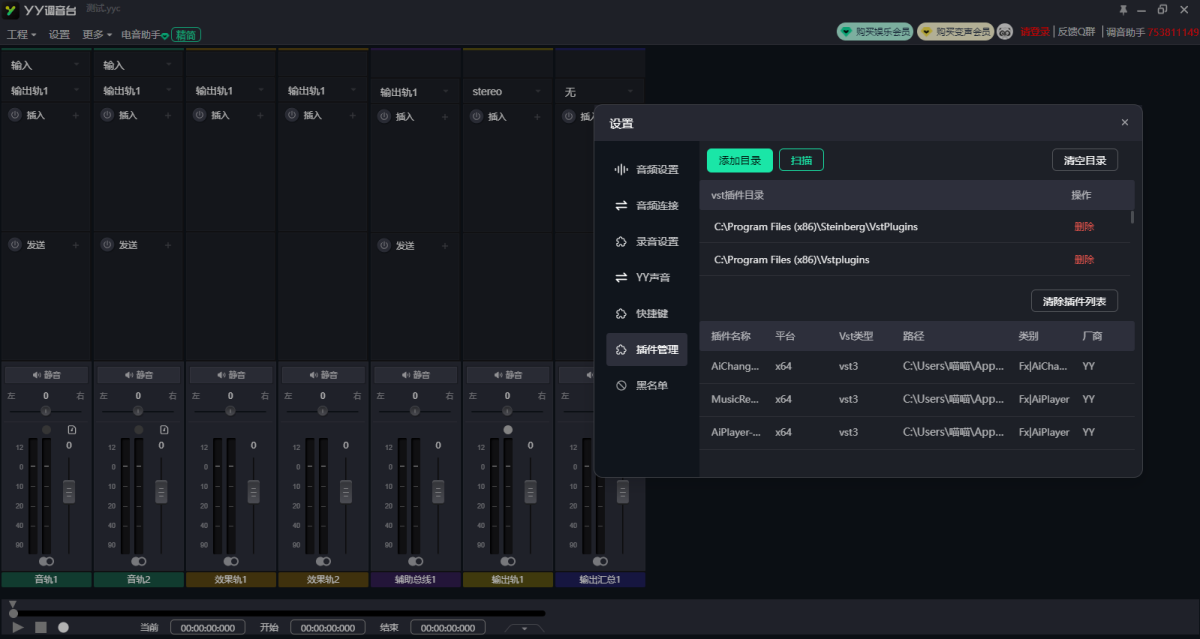Select the 黑名单 tab in settings sidebar
Image resolution: width=1200 pixels, height=639 pixels.
(647, 385)
